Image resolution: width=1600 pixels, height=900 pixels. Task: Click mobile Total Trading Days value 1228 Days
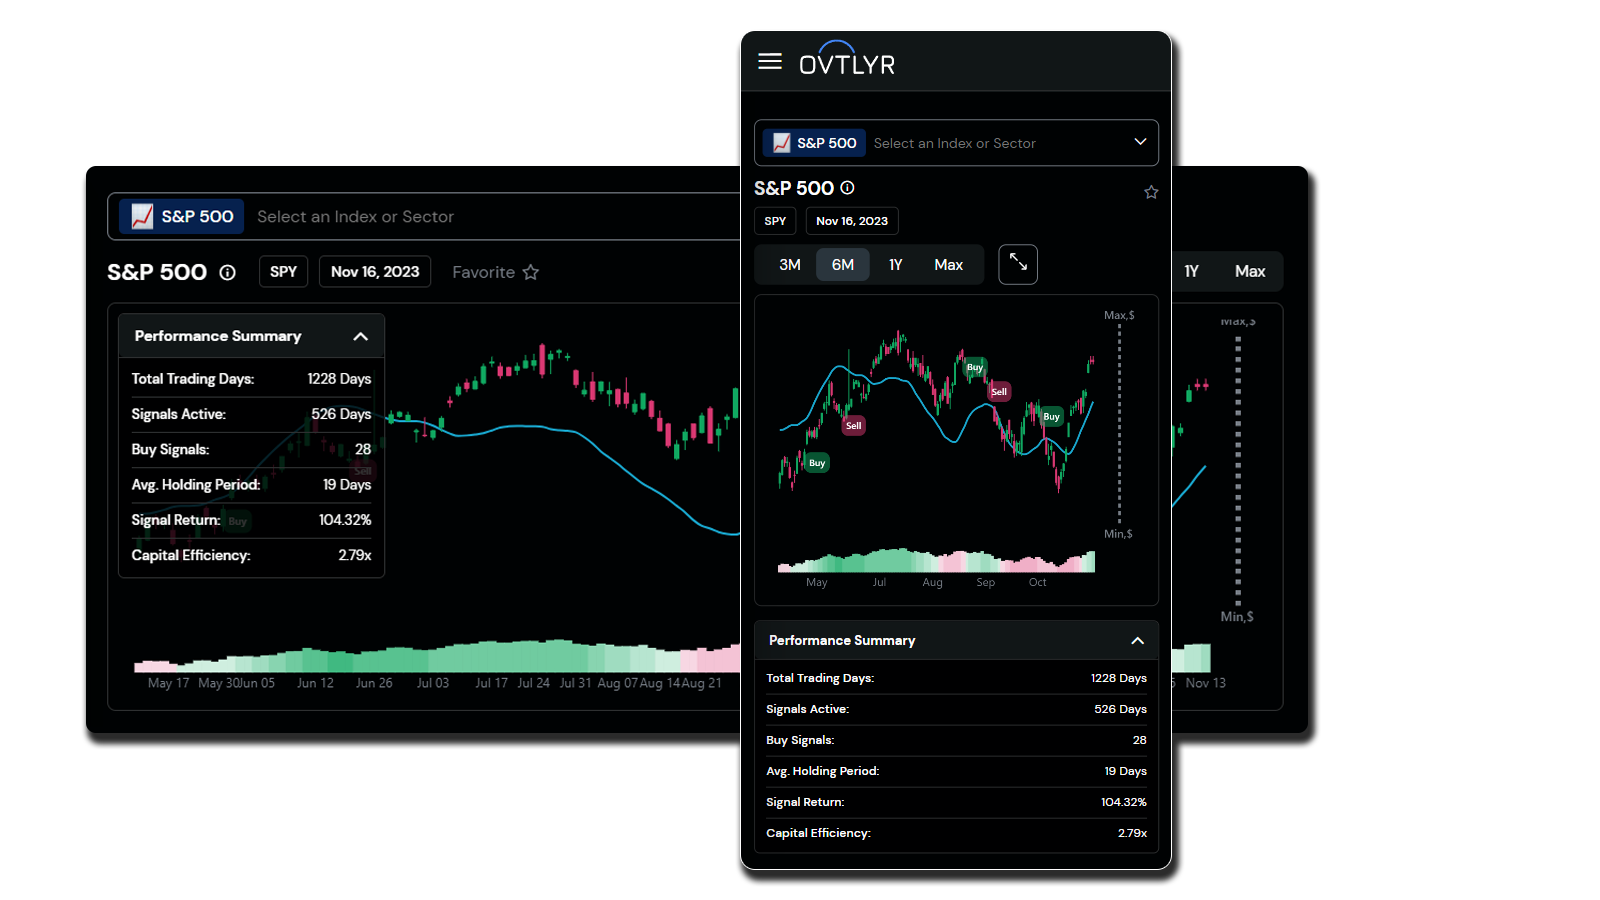pyautogui.click(x=1118, y=678)
